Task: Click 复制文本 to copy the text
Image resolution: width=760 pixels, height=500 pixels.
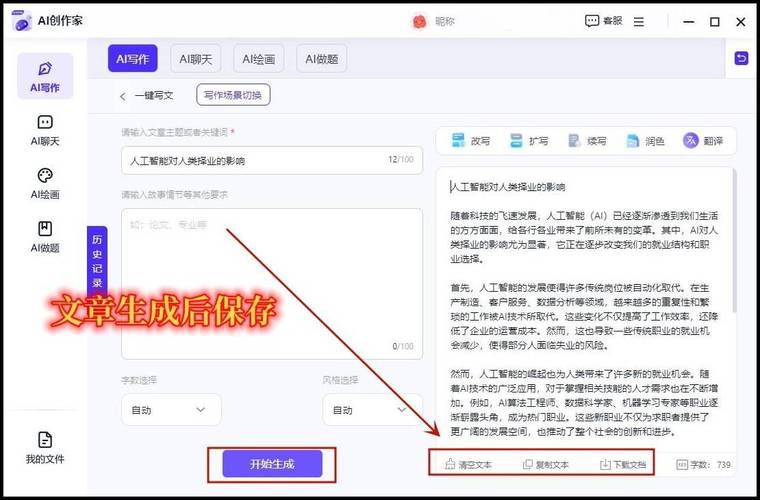Action: point(546,465)
